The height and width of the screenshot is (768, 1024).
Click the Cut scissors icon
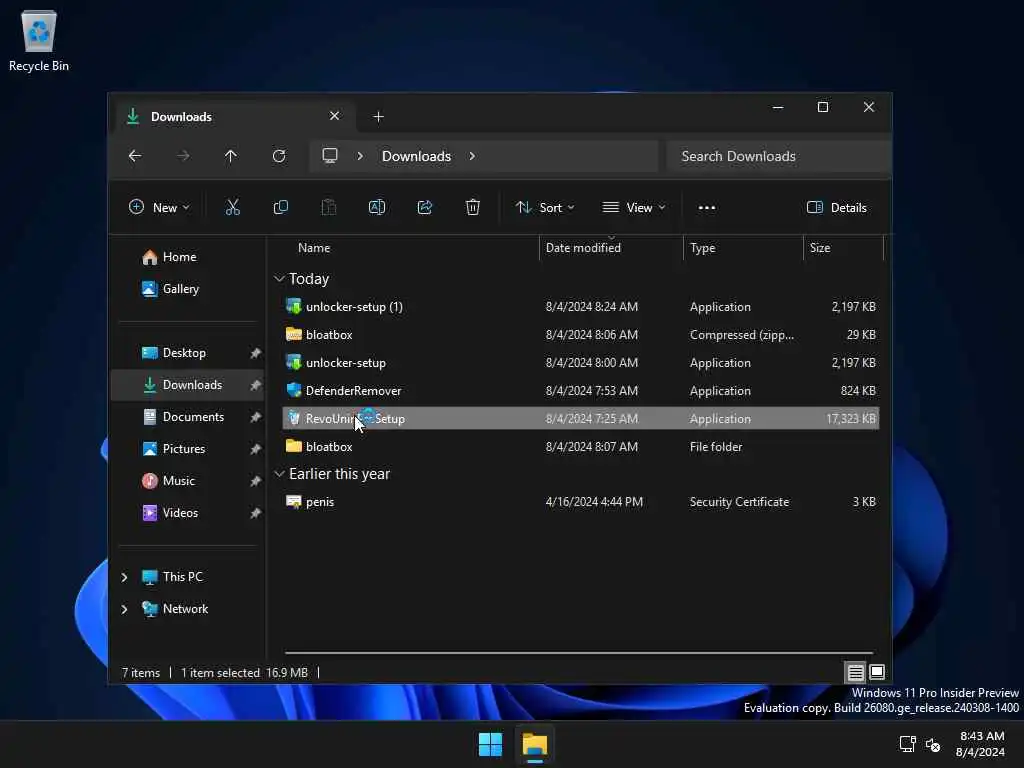pos(232,208)
